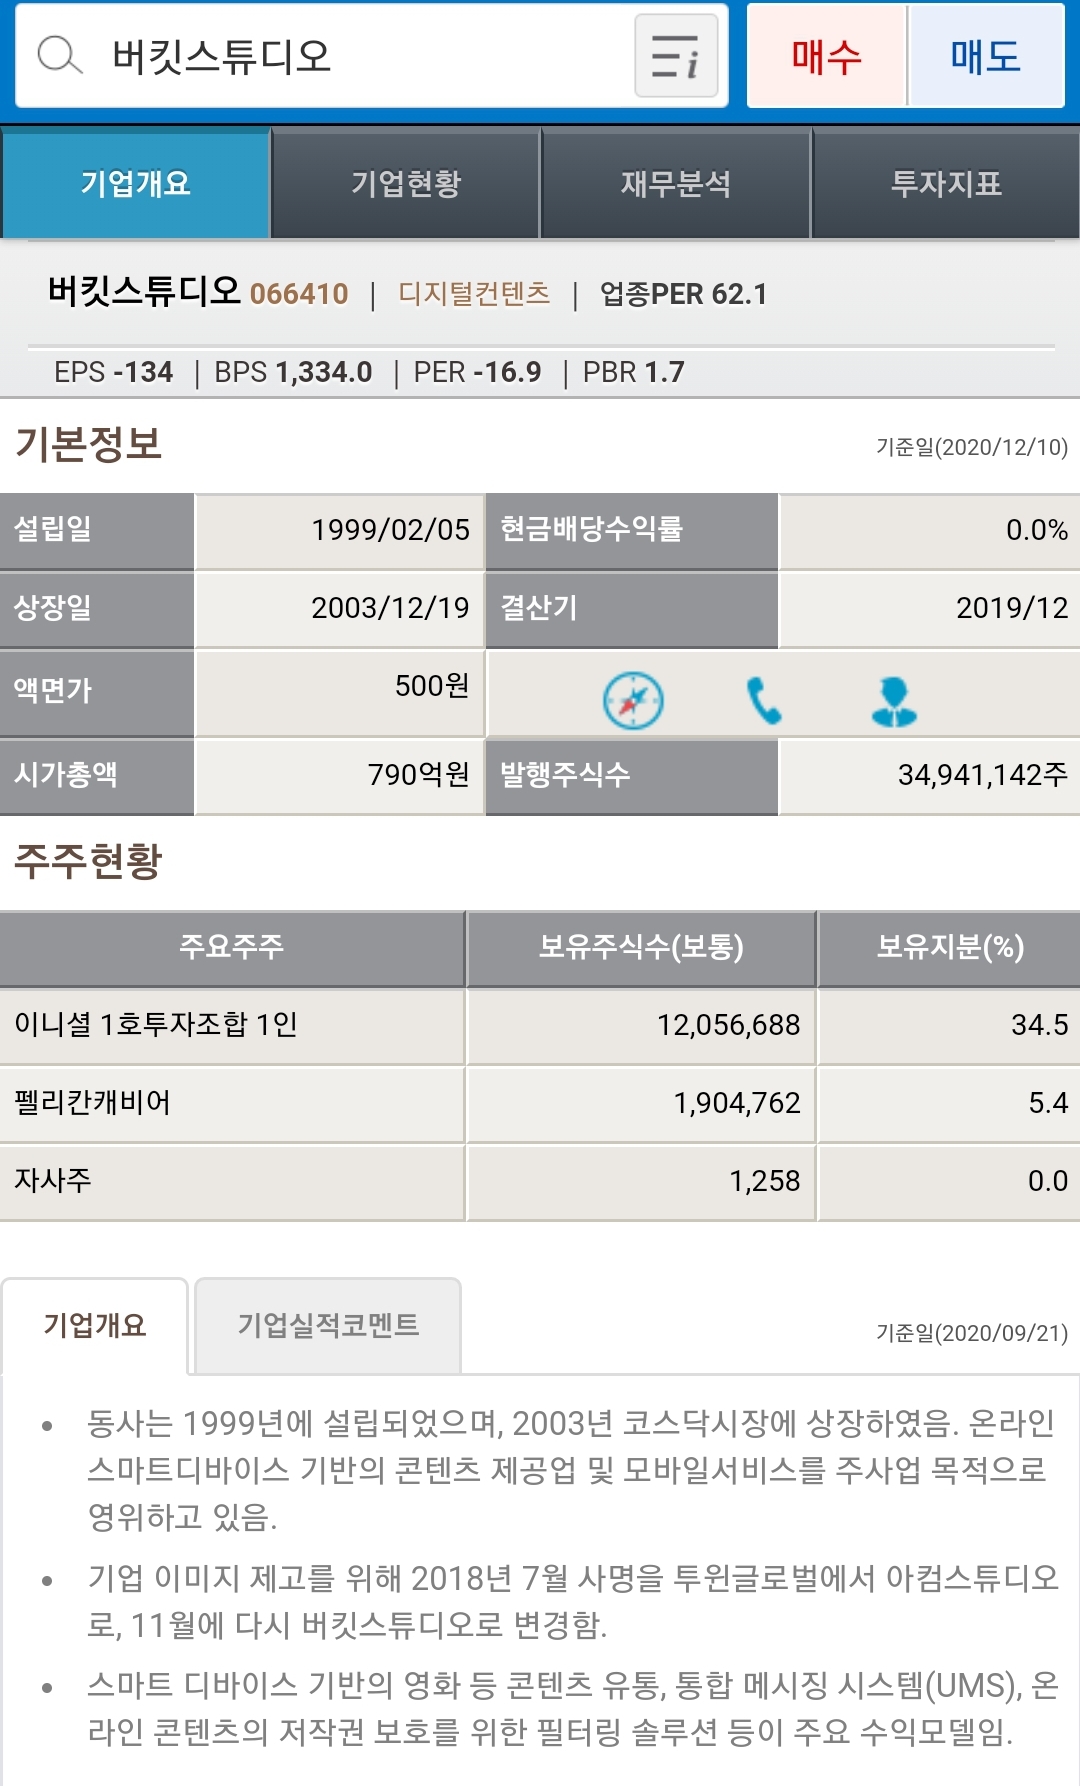Tap the 설립일 row label
This screenshot has height=1786, width=1080.
96,530
